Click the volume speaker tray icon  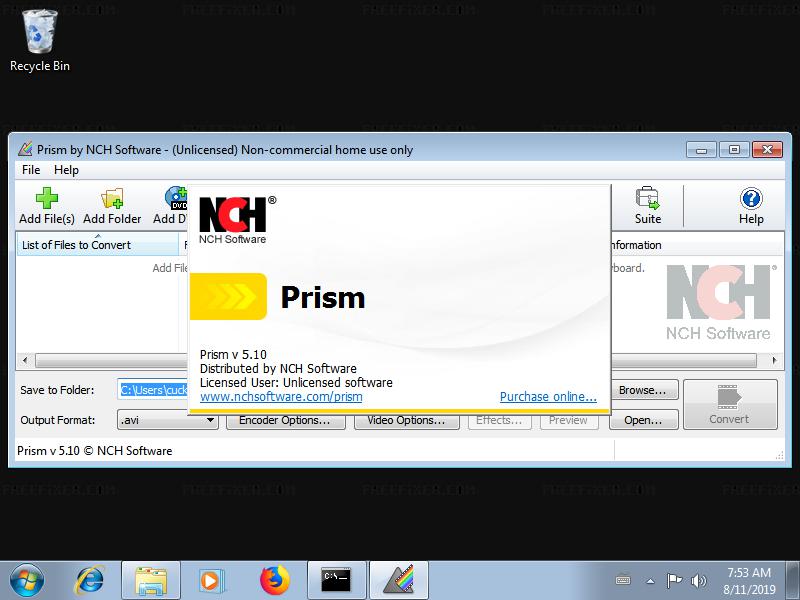click(x=698, y=580)
